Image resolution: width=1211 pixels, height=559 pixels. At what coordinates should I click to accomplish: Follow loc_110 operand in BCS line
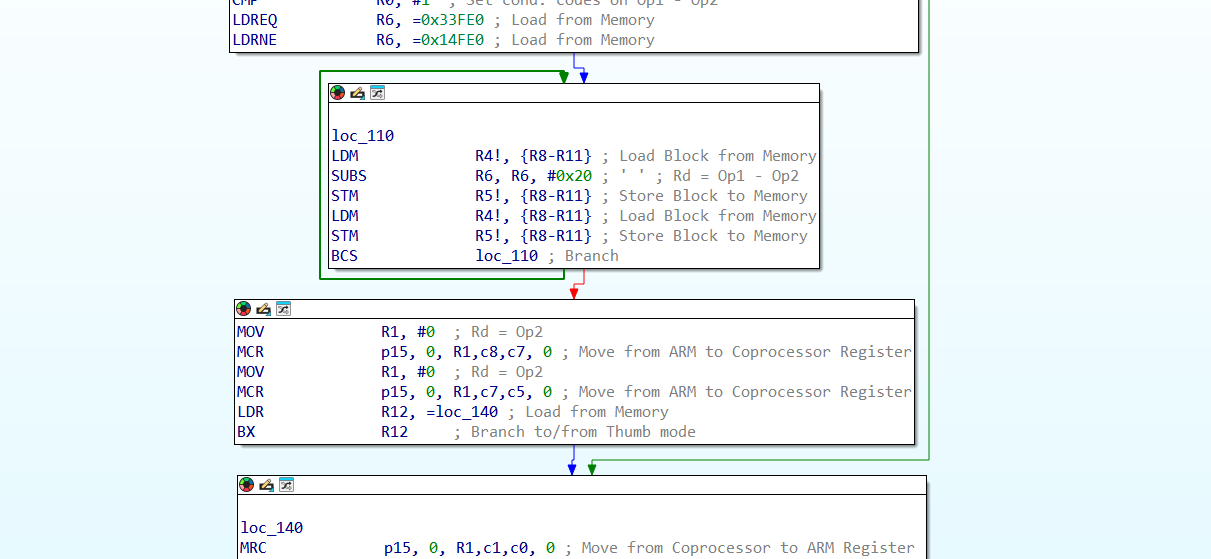click(x=506, y=256)
